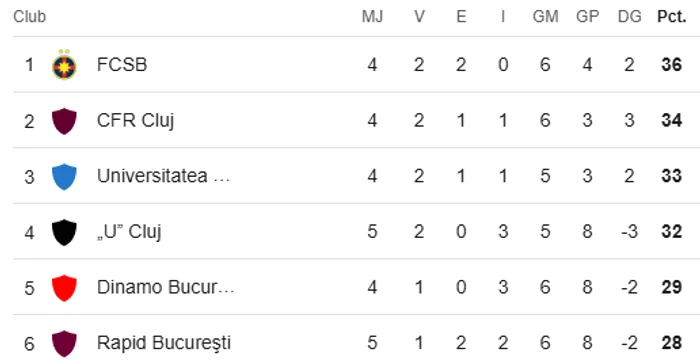This screenshot has height=364, width=700.
Task: Click the Pct. column header
Action: tap(671, 17)
